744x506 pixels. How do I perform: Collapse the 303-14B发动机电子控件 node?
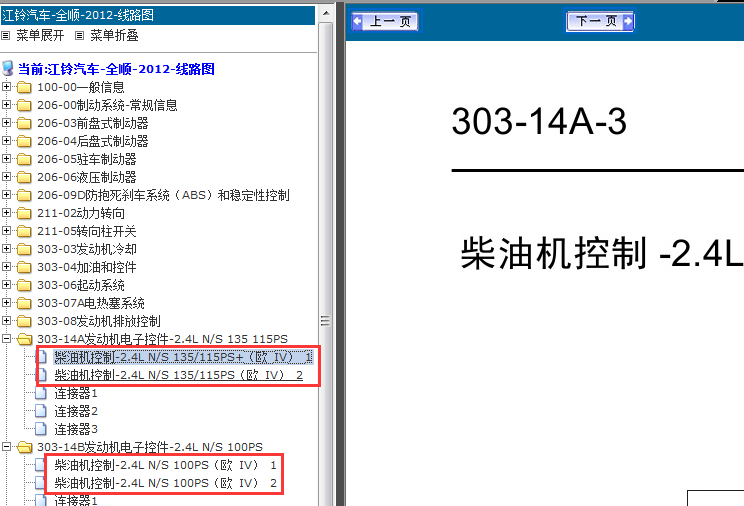[7, 447]
